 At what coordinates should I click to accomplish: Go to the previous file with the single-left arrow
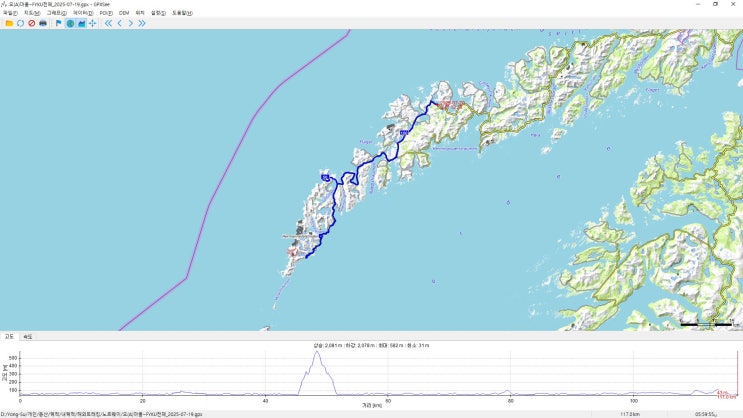[x=119, y=23]
